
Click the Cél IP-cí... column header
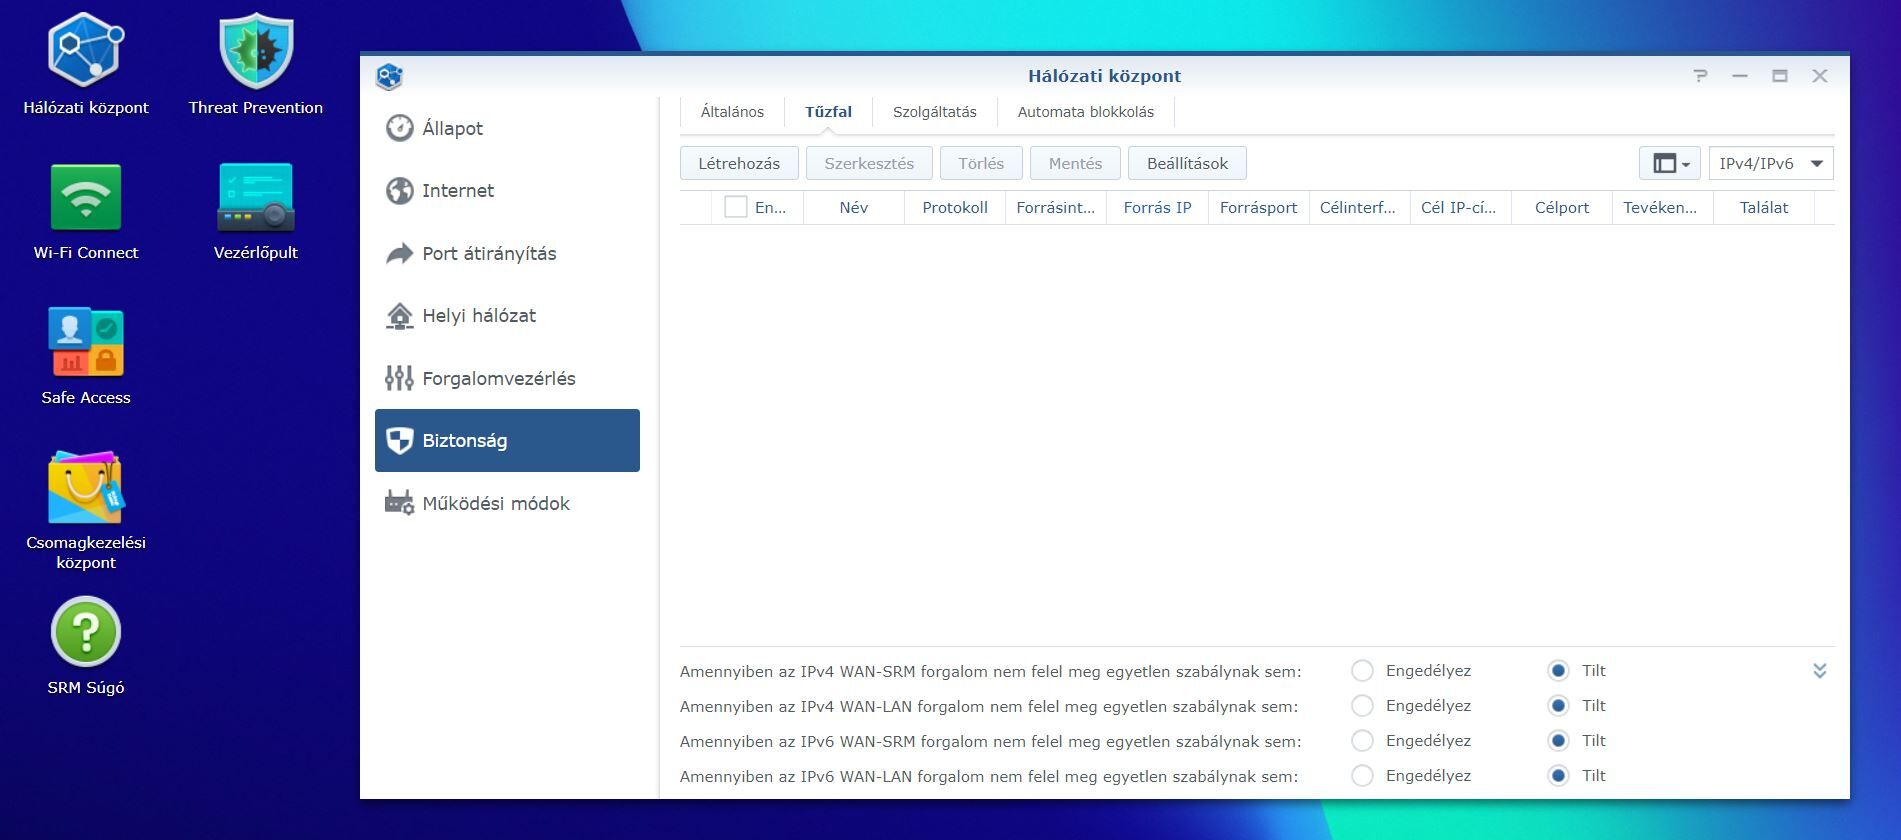click(1459, 207)
